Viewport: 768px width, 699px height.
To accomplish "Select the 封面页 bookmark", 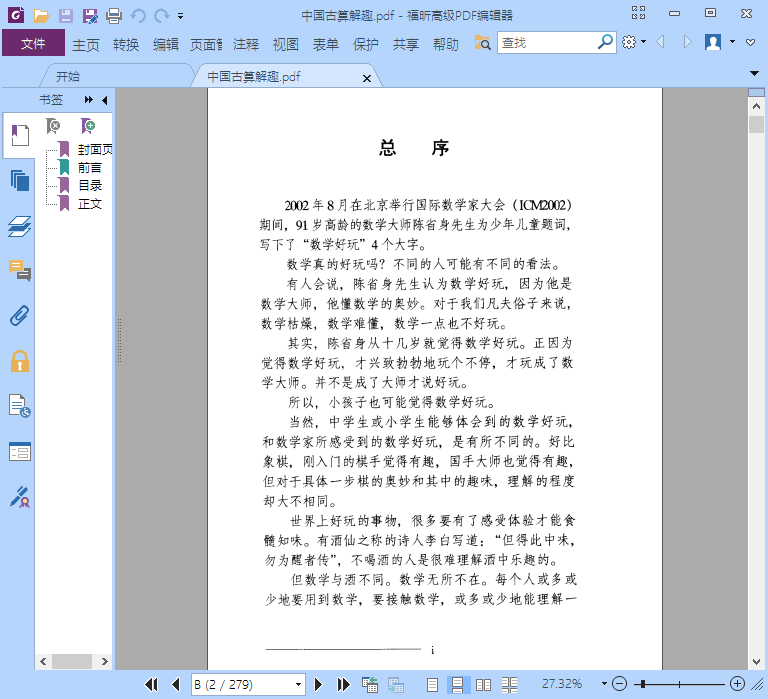I will [x=95, y=149].
